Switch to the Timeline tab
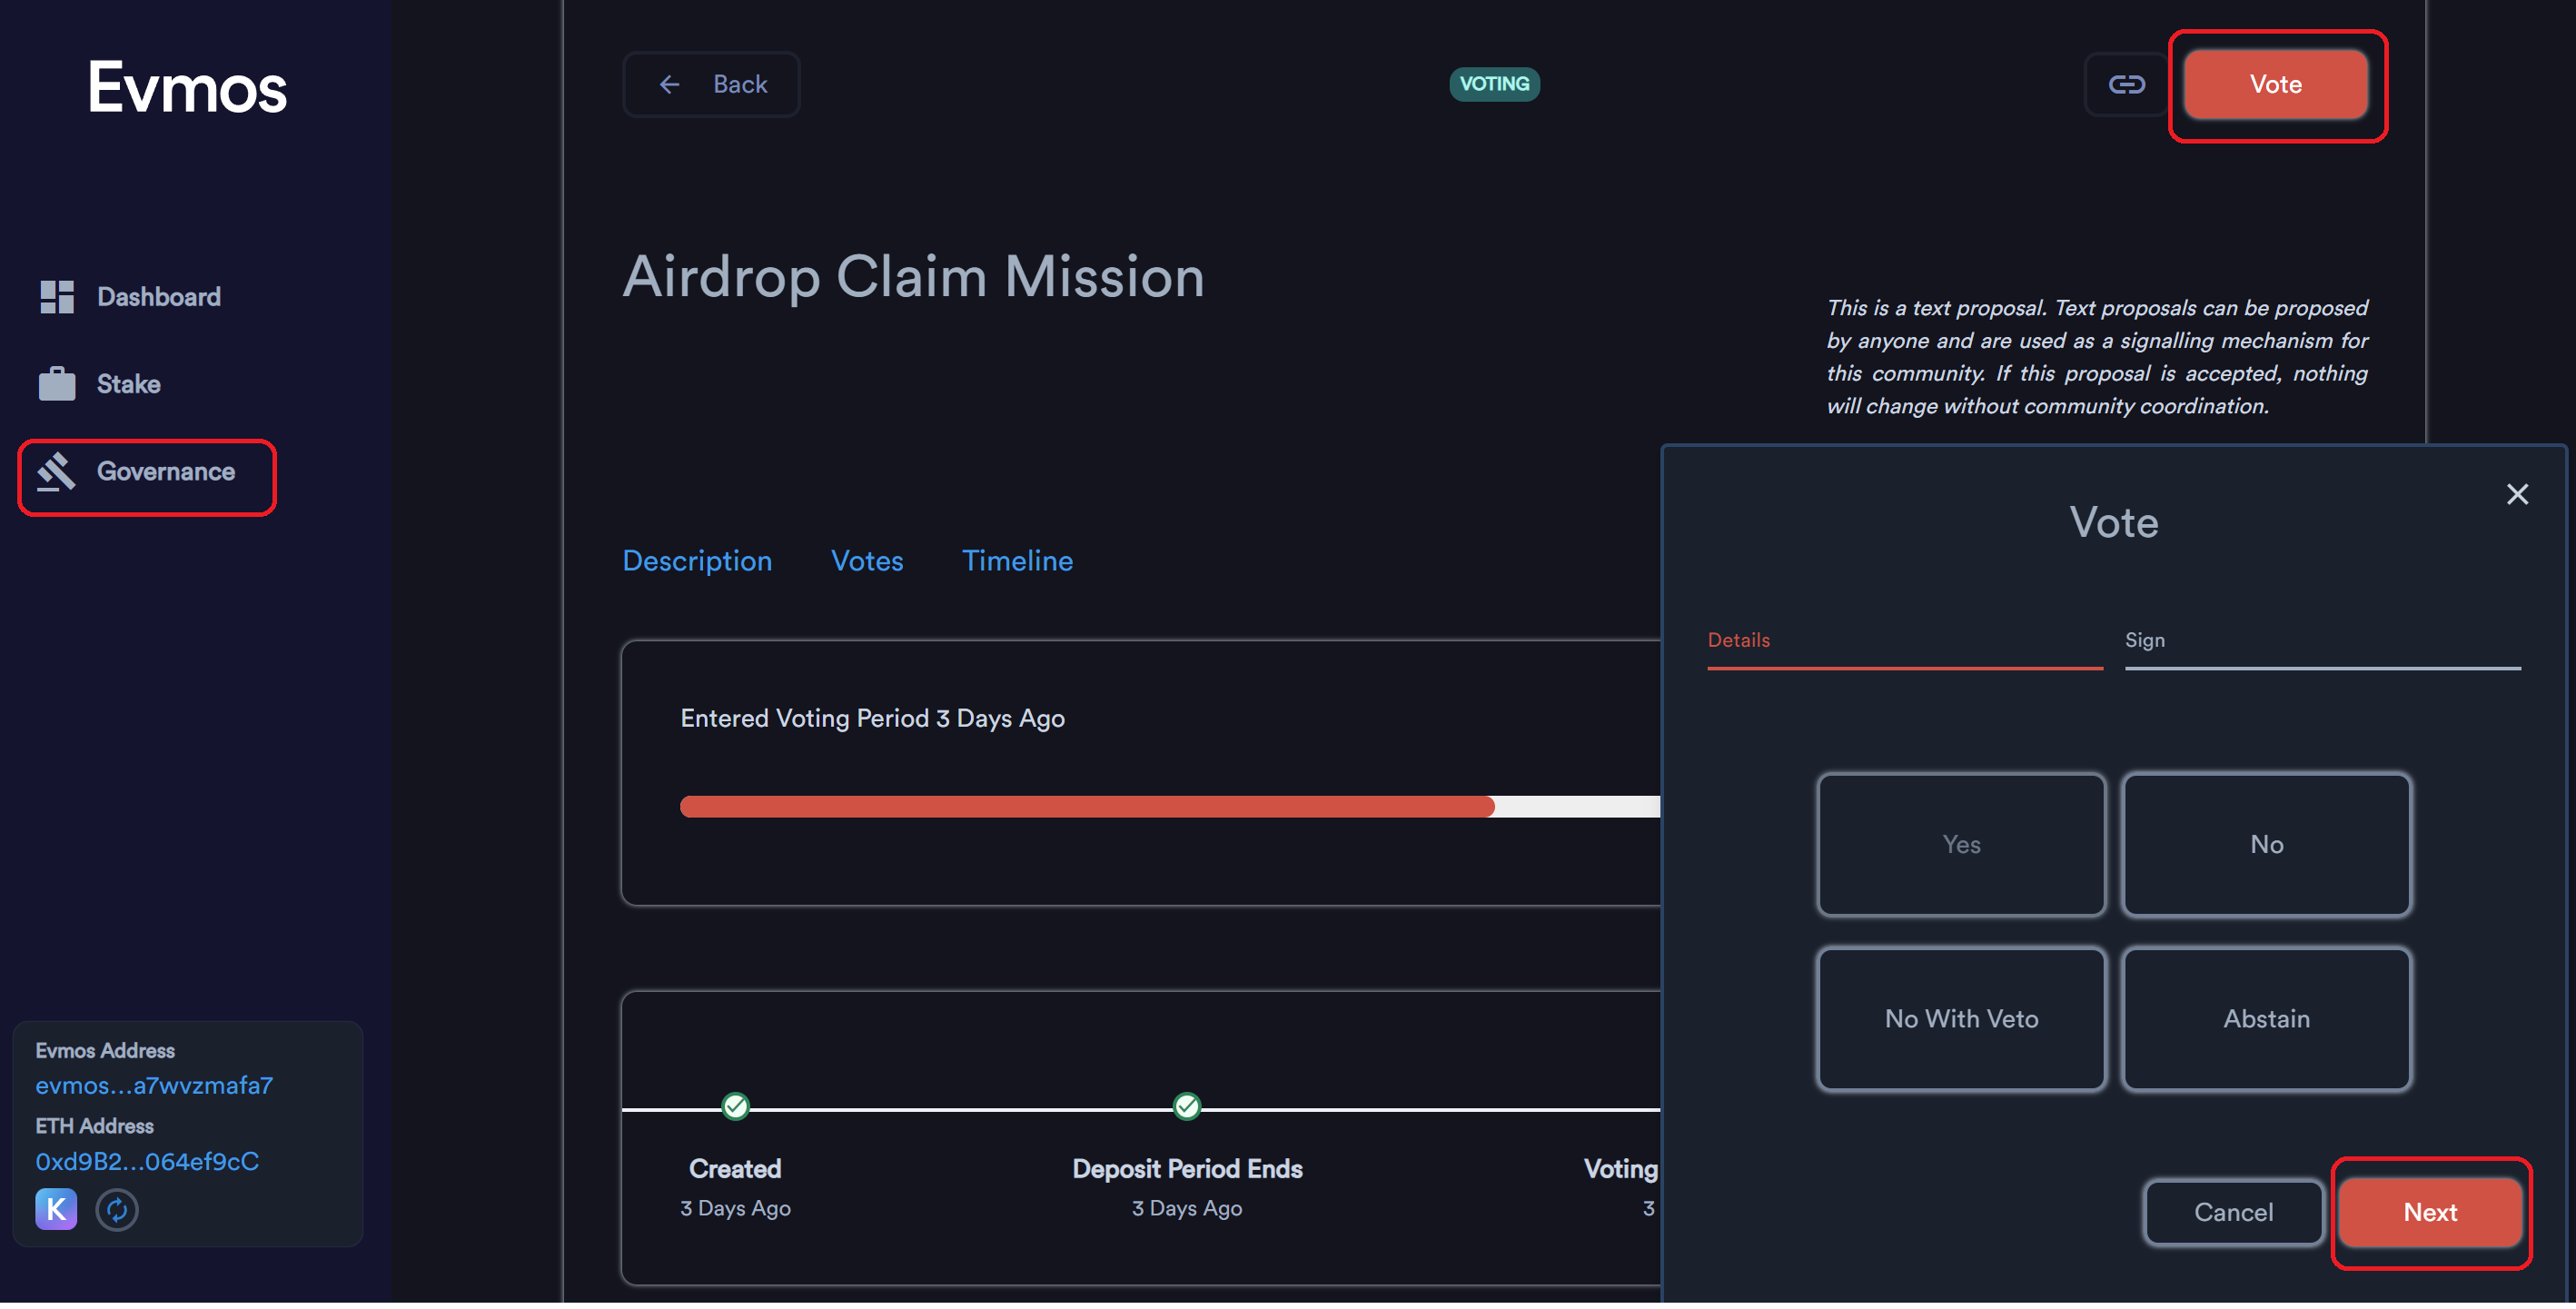 click(x=1017, y=561)
